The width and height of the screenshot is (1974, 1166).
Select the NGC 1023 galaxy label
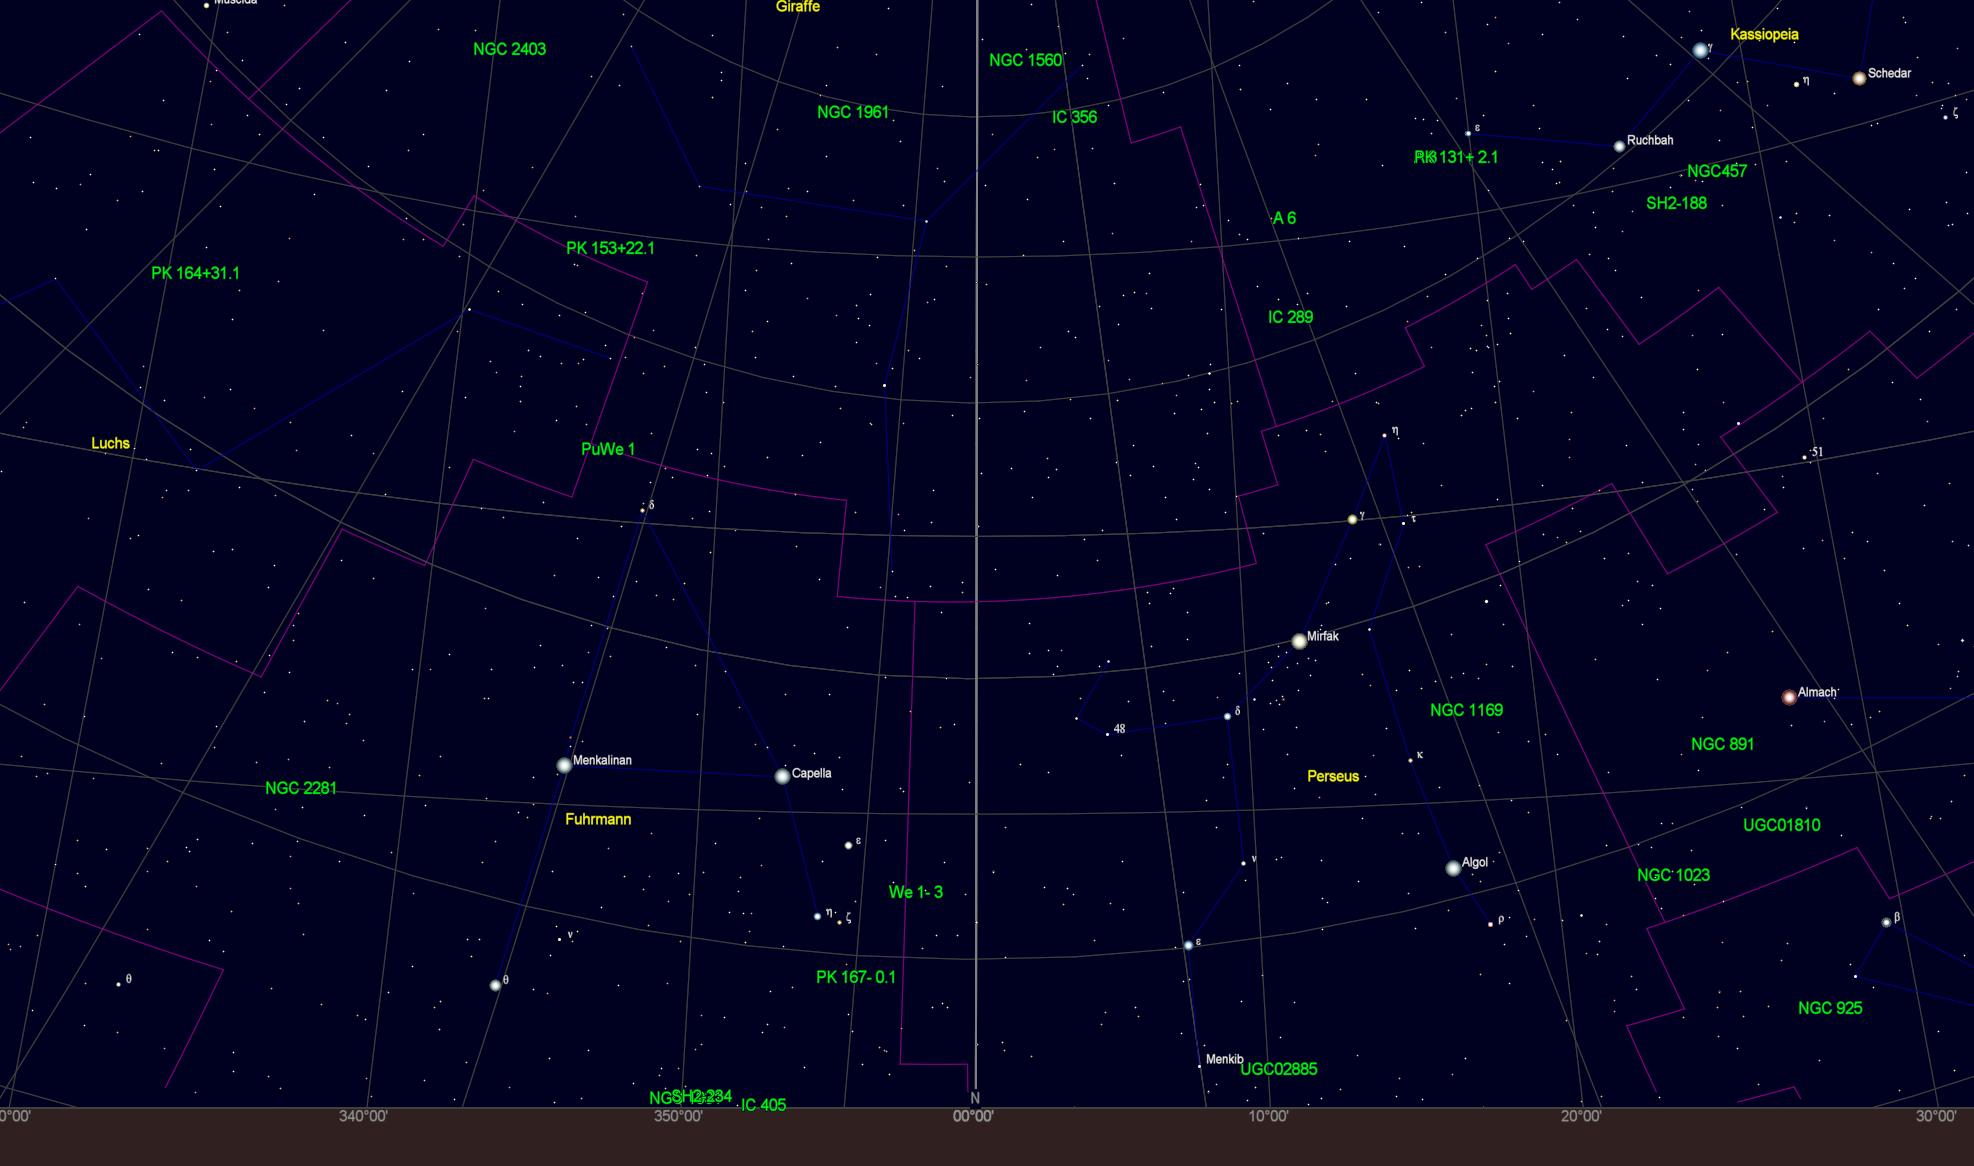point(1673,875)
